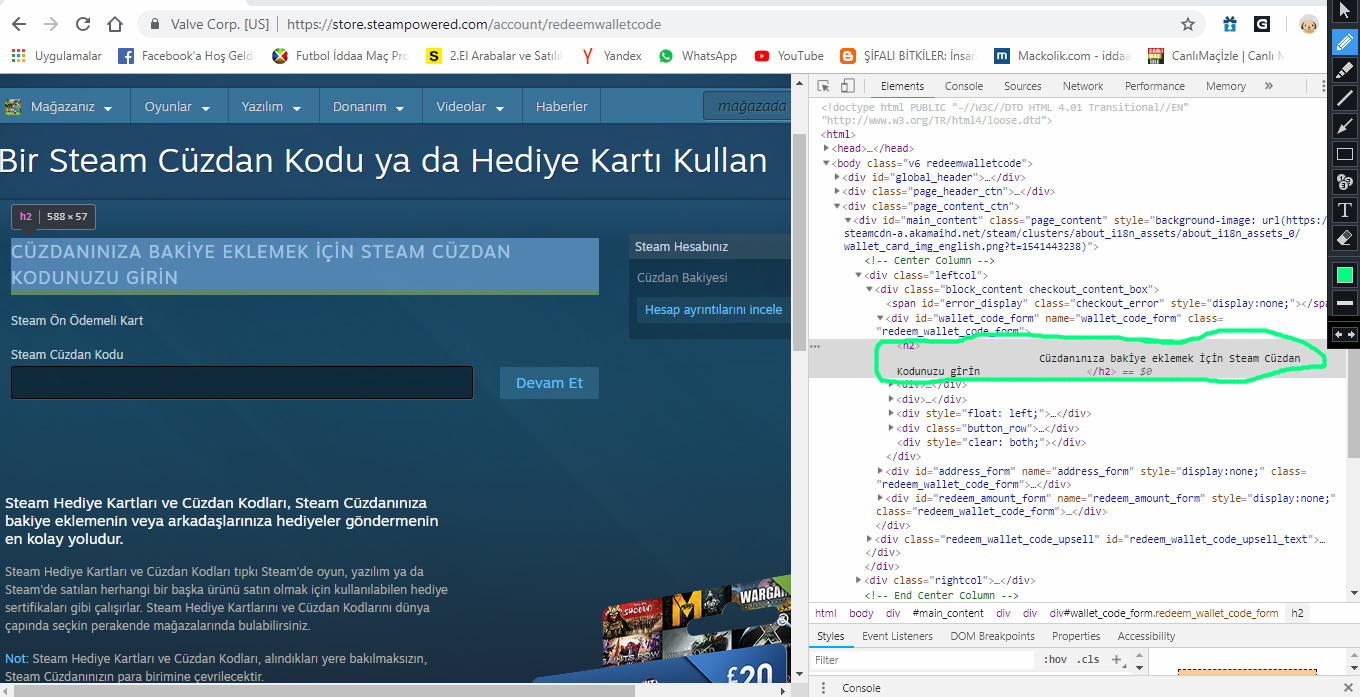Select the eraser tool
The width and height of the screenshot is (1360, 697).
[1345, 238]
